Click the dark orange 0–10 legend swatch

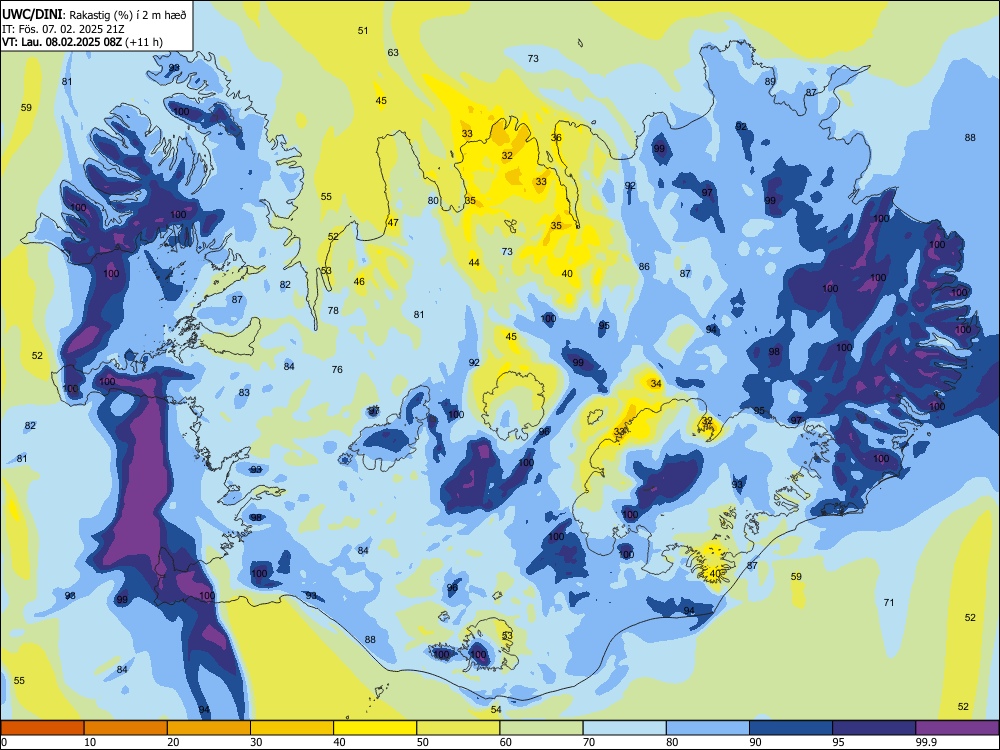pos(42,728)
